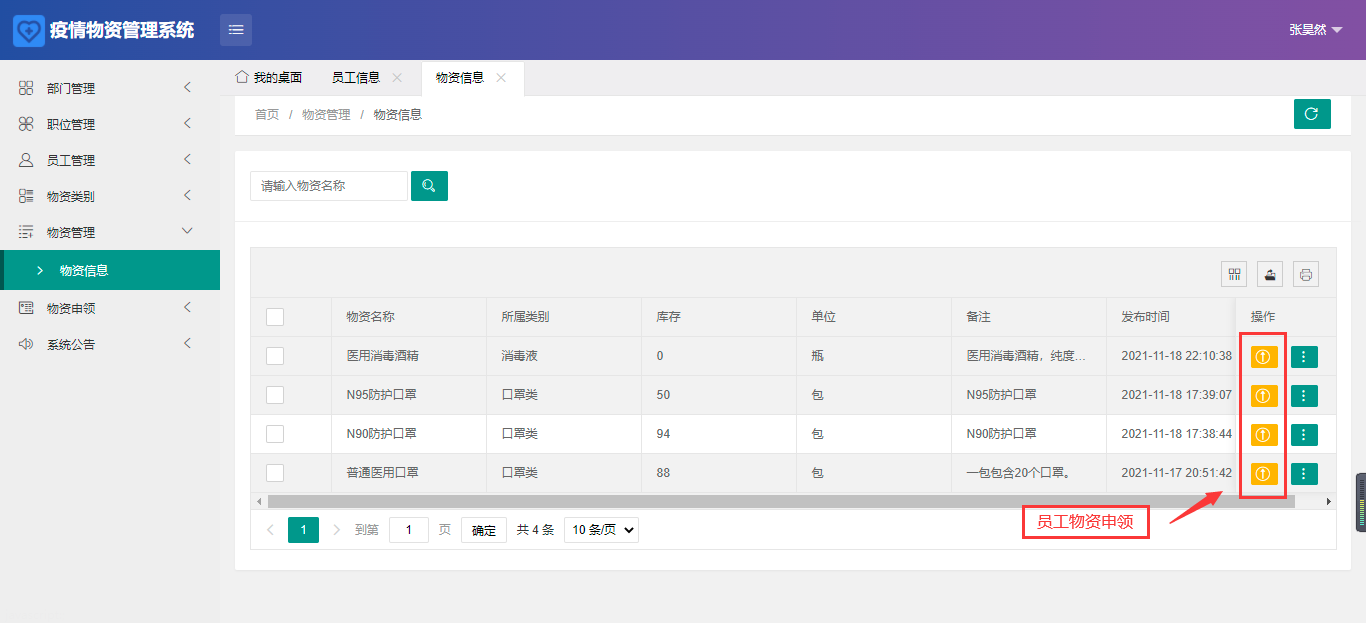
Task: Expand the 物资类别 menu chevron
Action: point(187,196)
